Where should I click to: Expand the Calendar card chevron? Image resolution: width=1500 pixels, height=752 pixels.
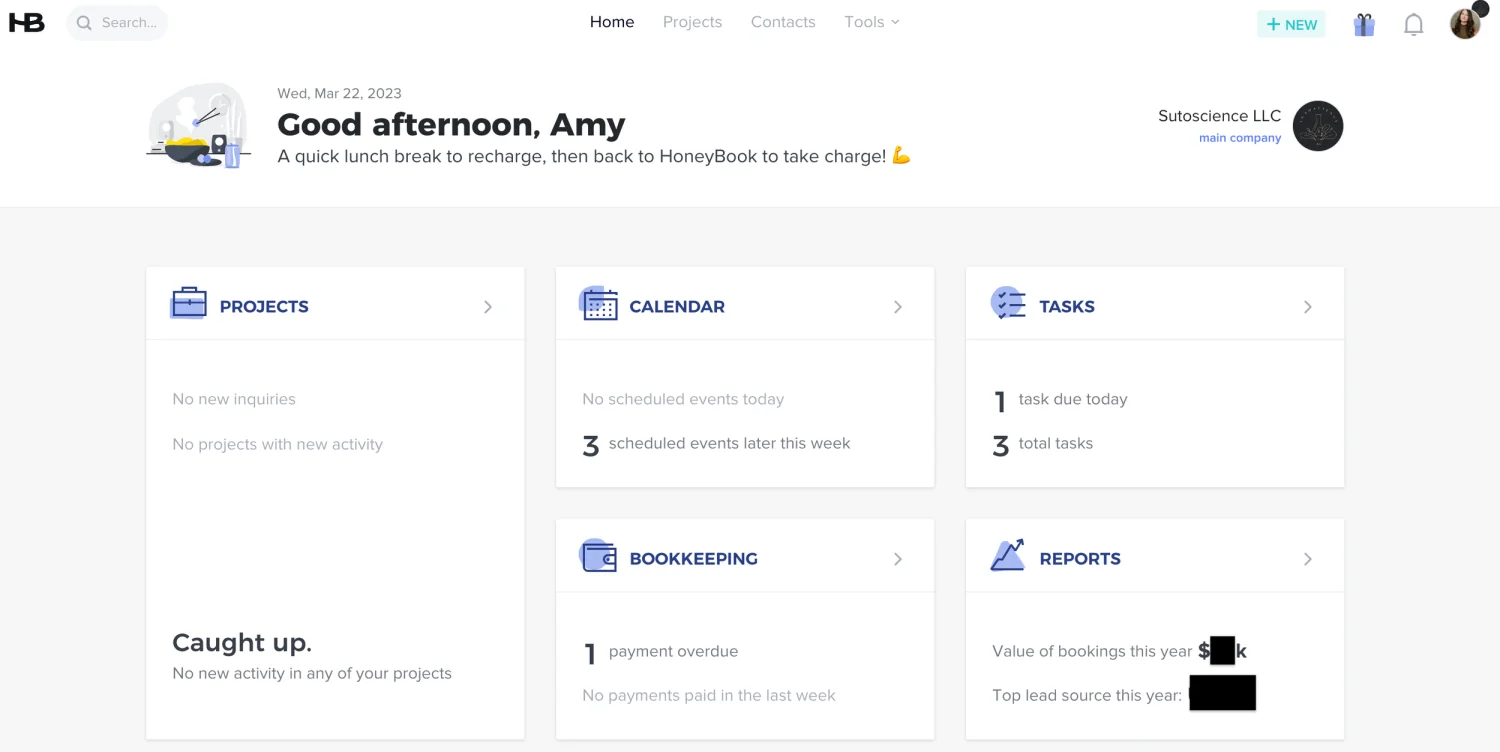[898, 307]
